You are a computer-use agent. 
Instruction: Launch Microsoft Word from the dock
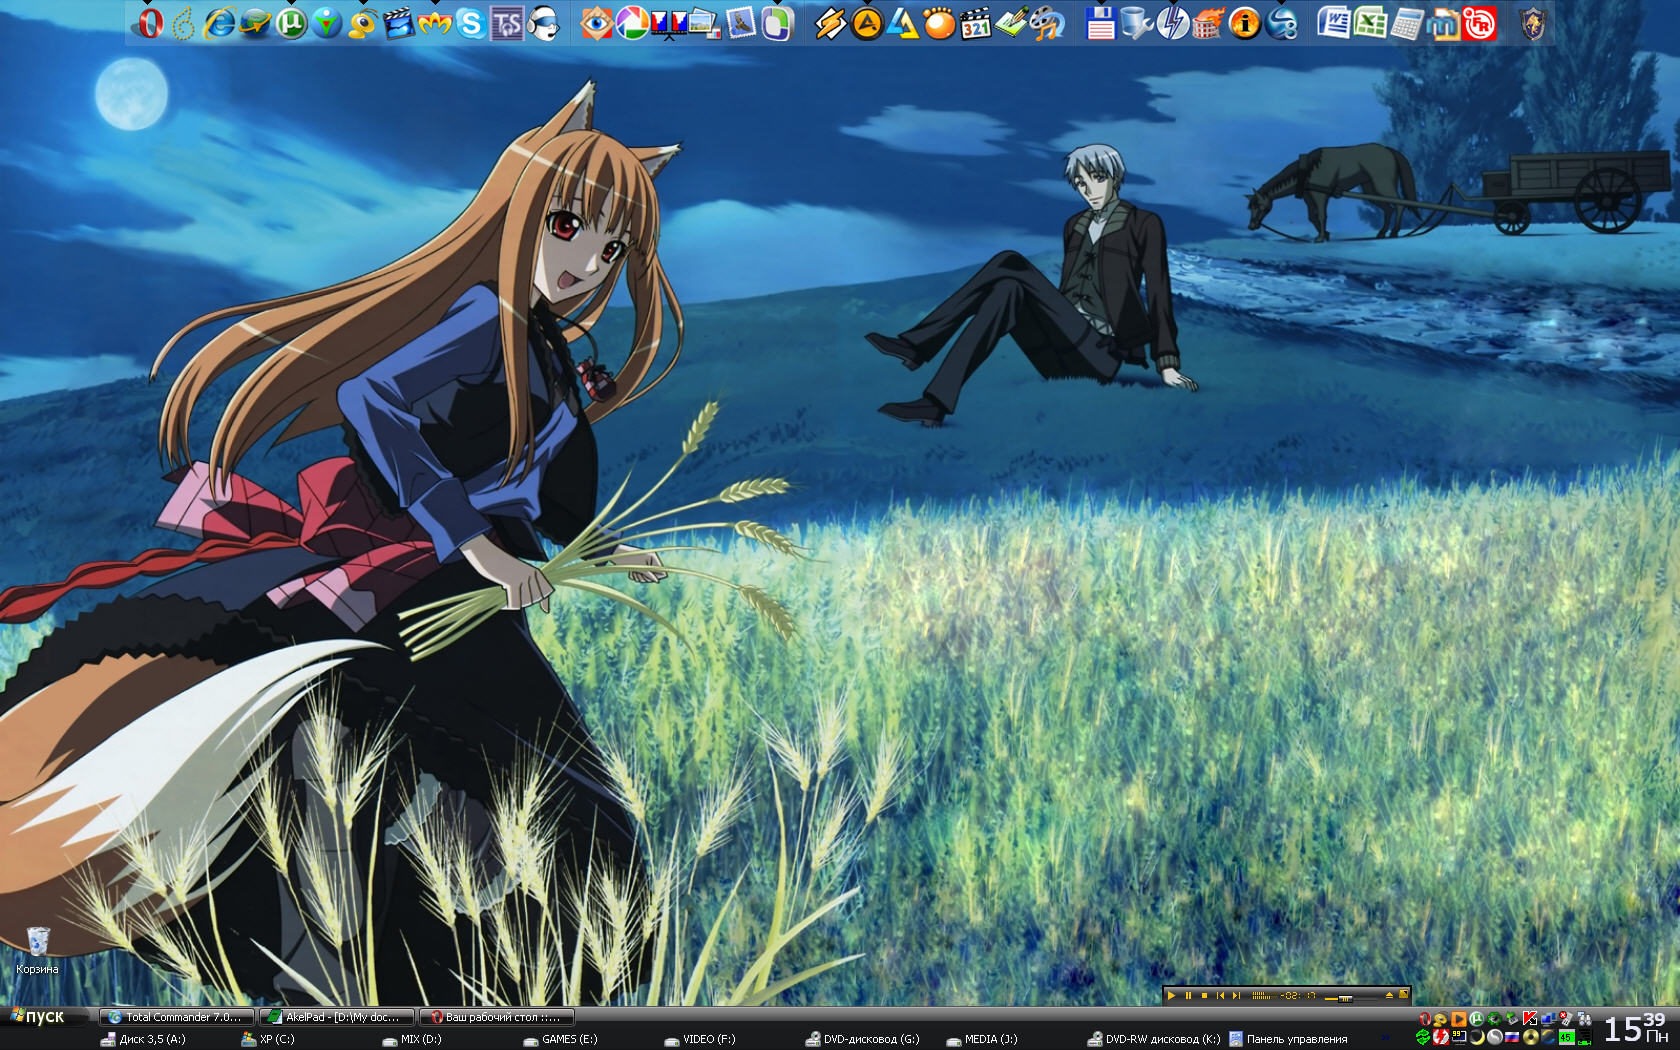click(1334, 22)
